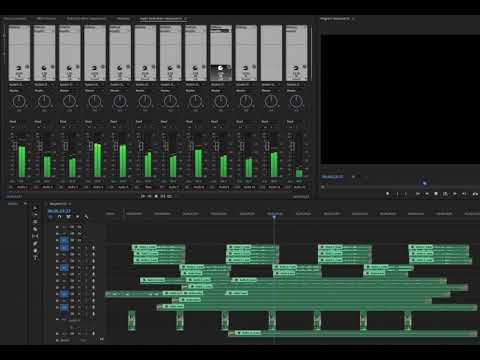Screen dimensions: 480x360
Task: Select the Slip tool
Action: coord(35,236)
